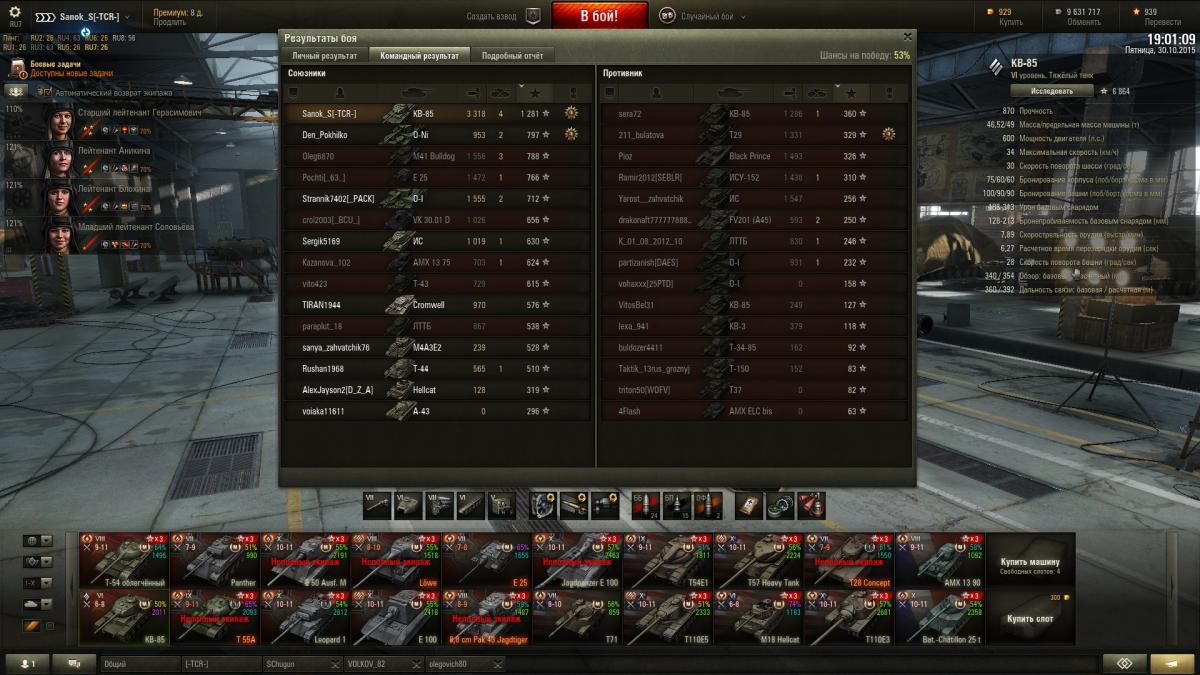Open the first ammo shell slot
Image resolution: width=1200 pixels, height=675 pixels.
(645, 505)
